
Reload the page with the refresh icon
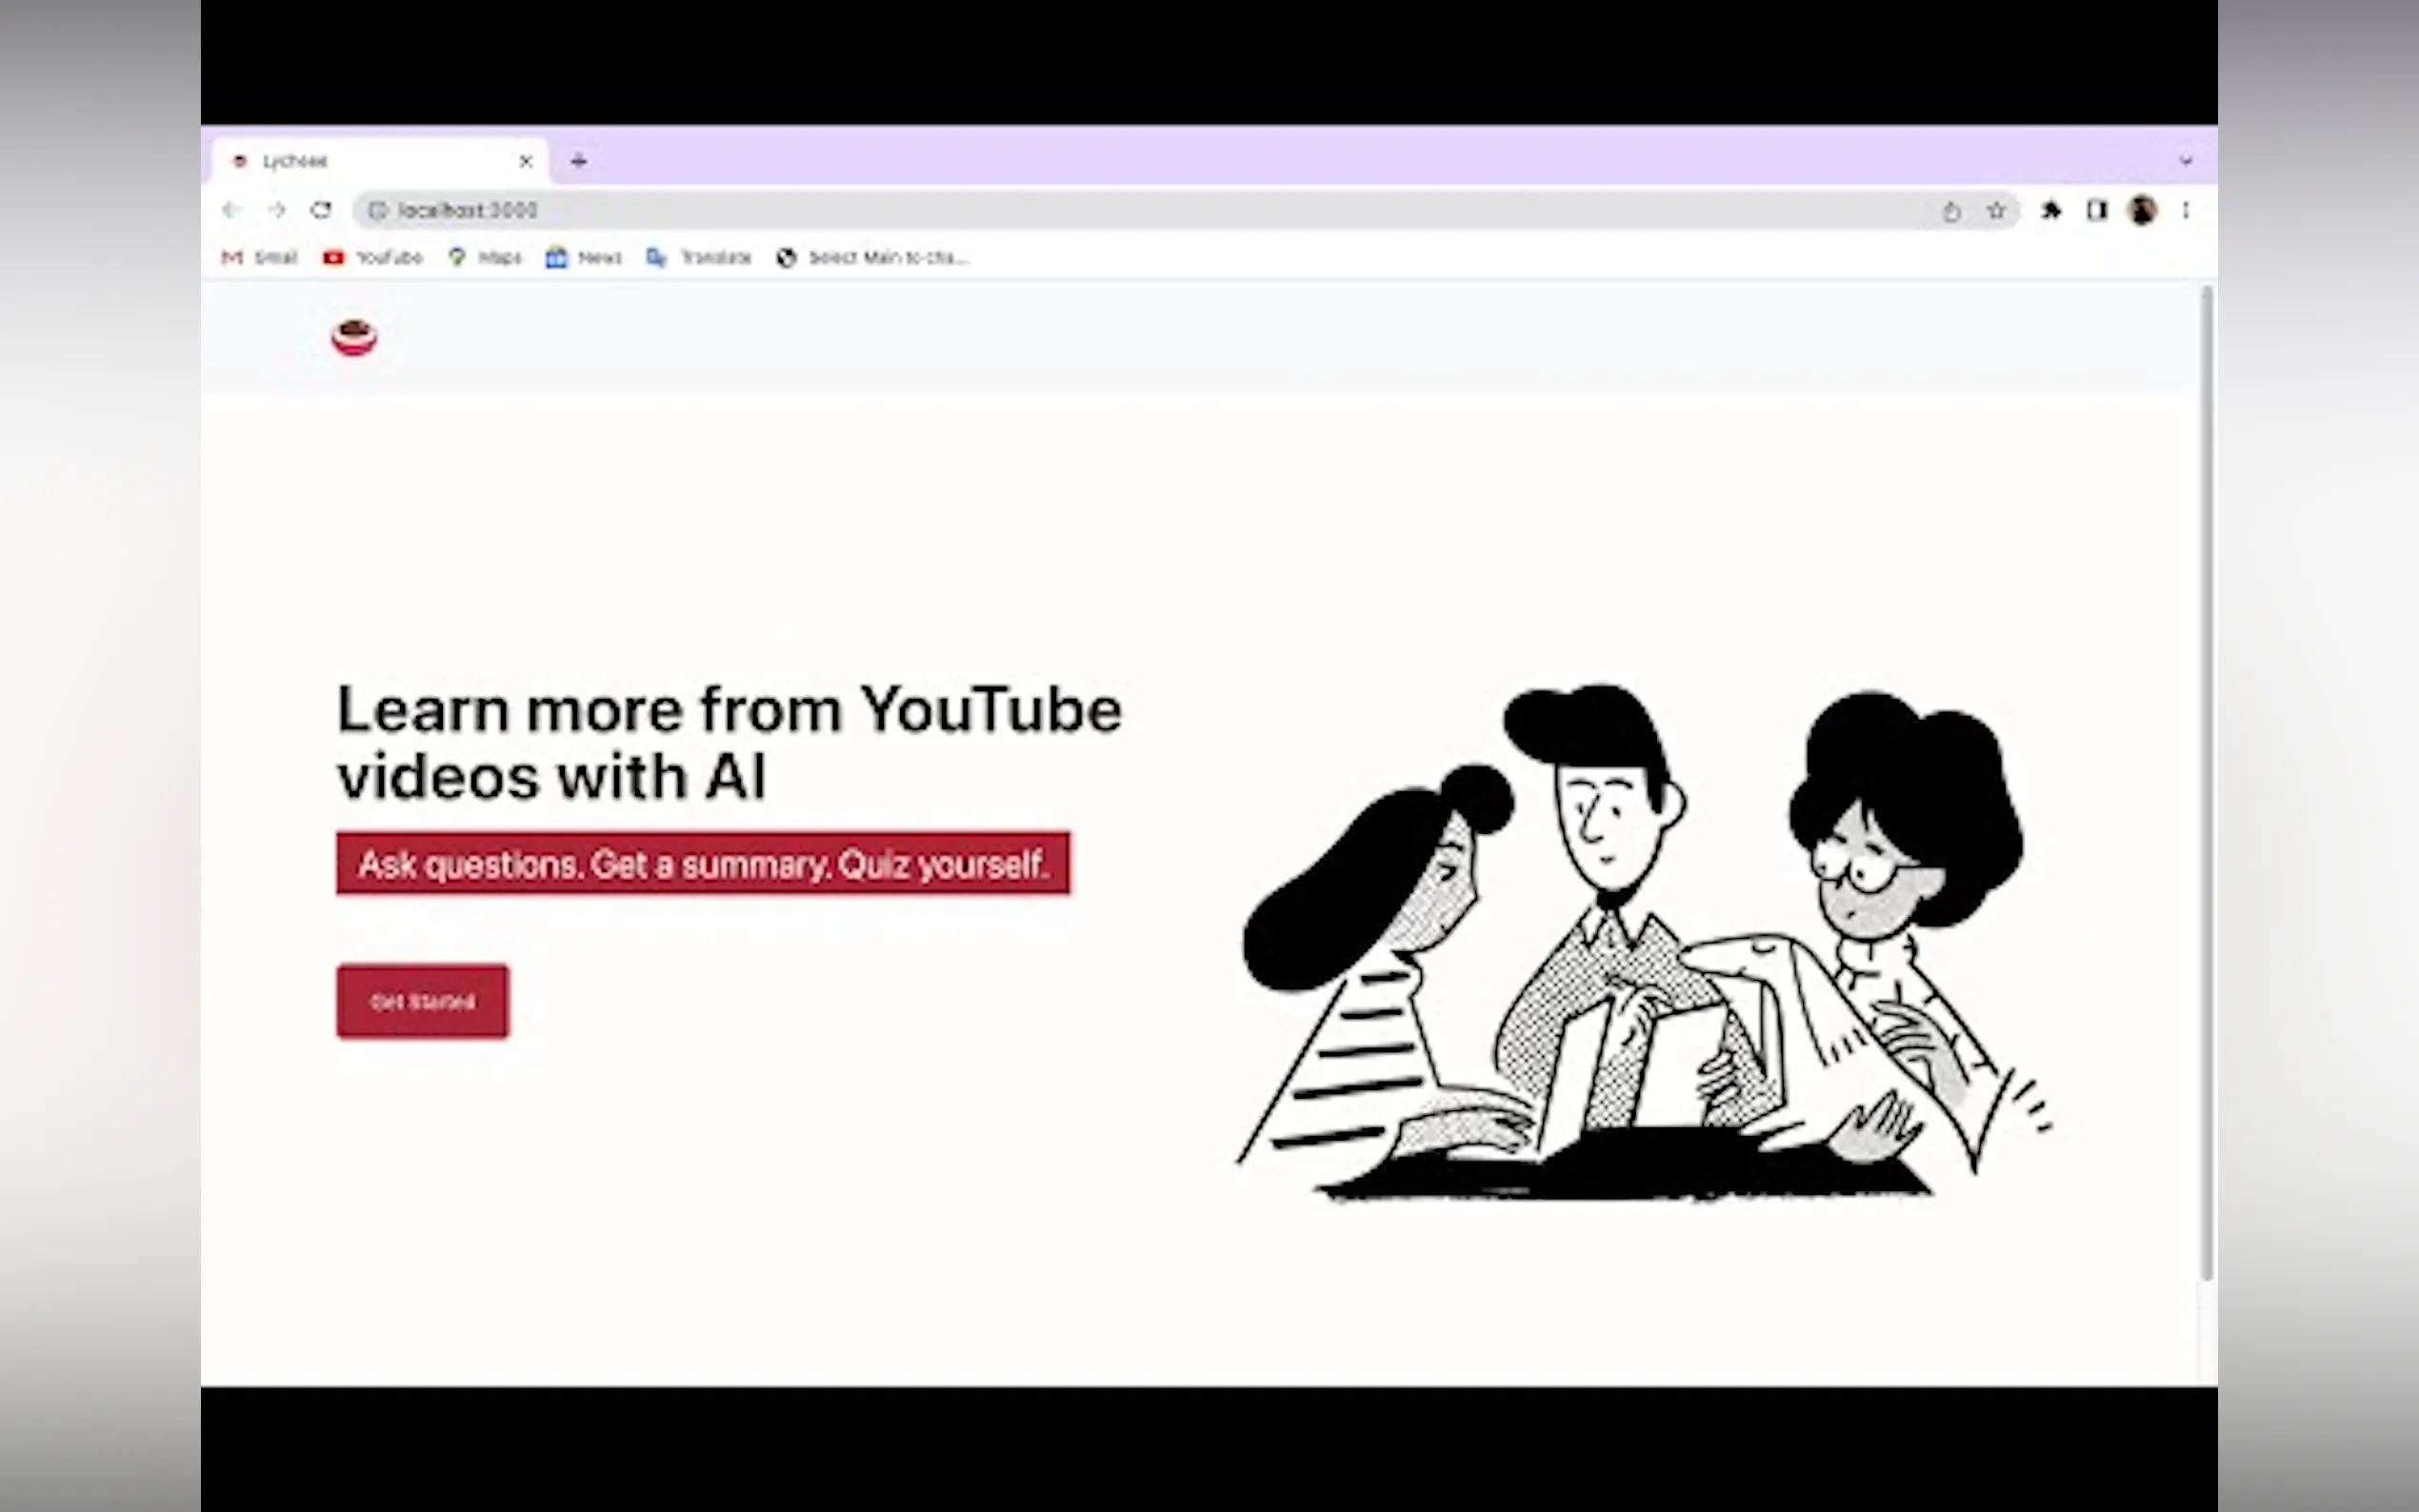pos(321,210)
